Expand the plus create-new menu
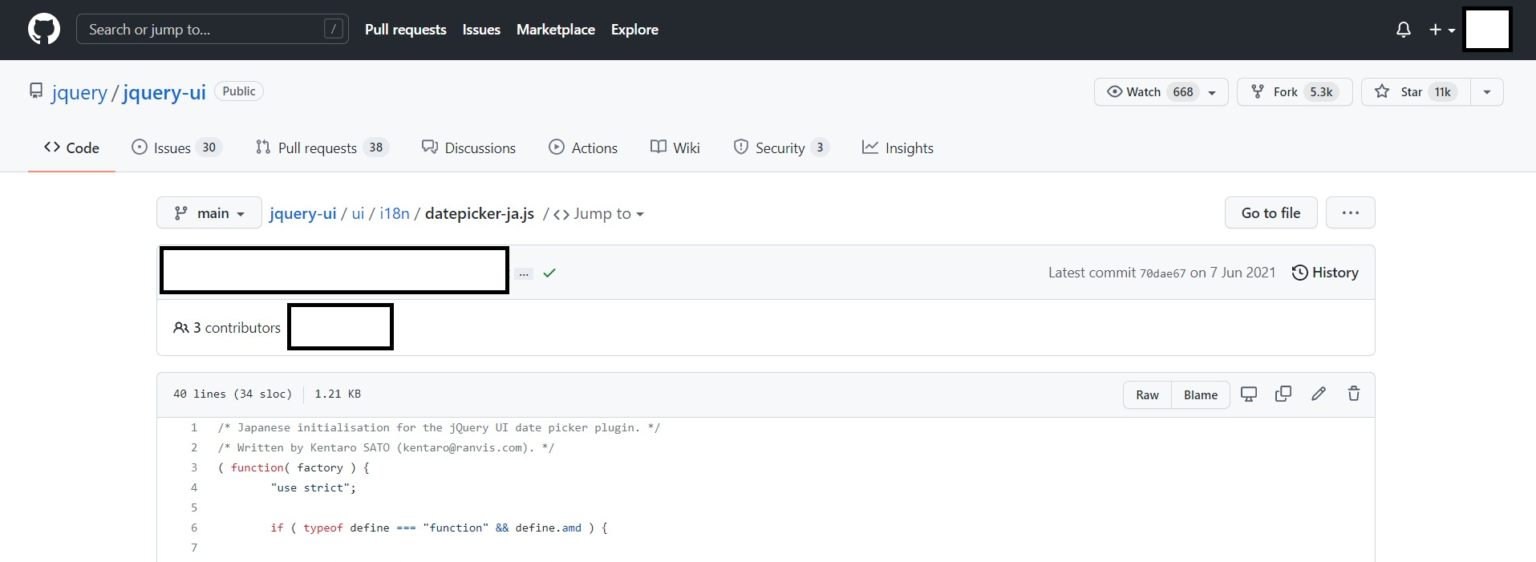1536x562 pixels. [x=1441, y=30]
